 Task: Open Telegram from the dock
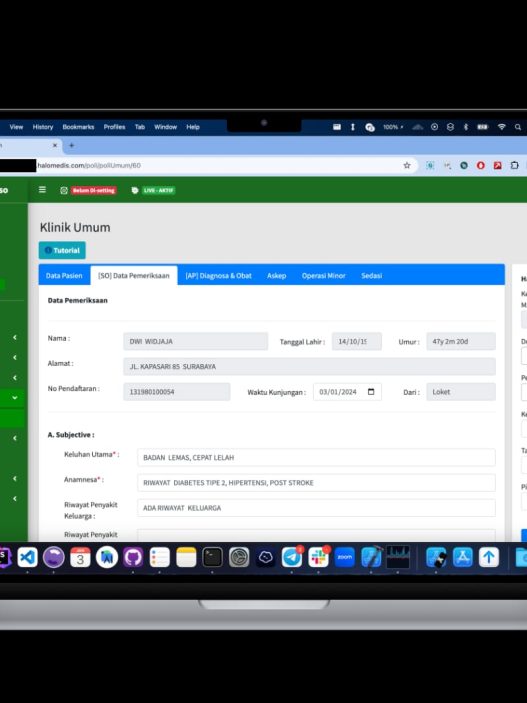pos(292,557)
